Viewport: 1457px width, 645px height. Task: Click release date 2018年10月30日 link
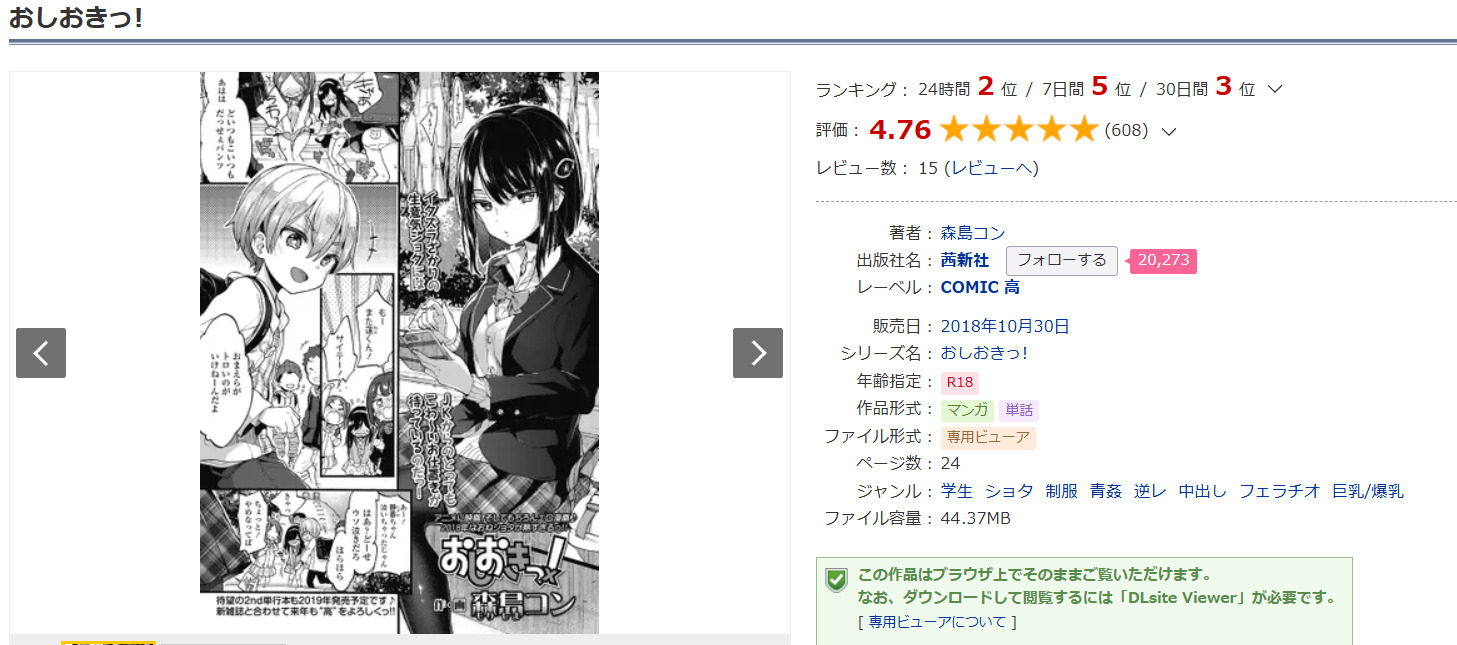(x=1005, y=326)
